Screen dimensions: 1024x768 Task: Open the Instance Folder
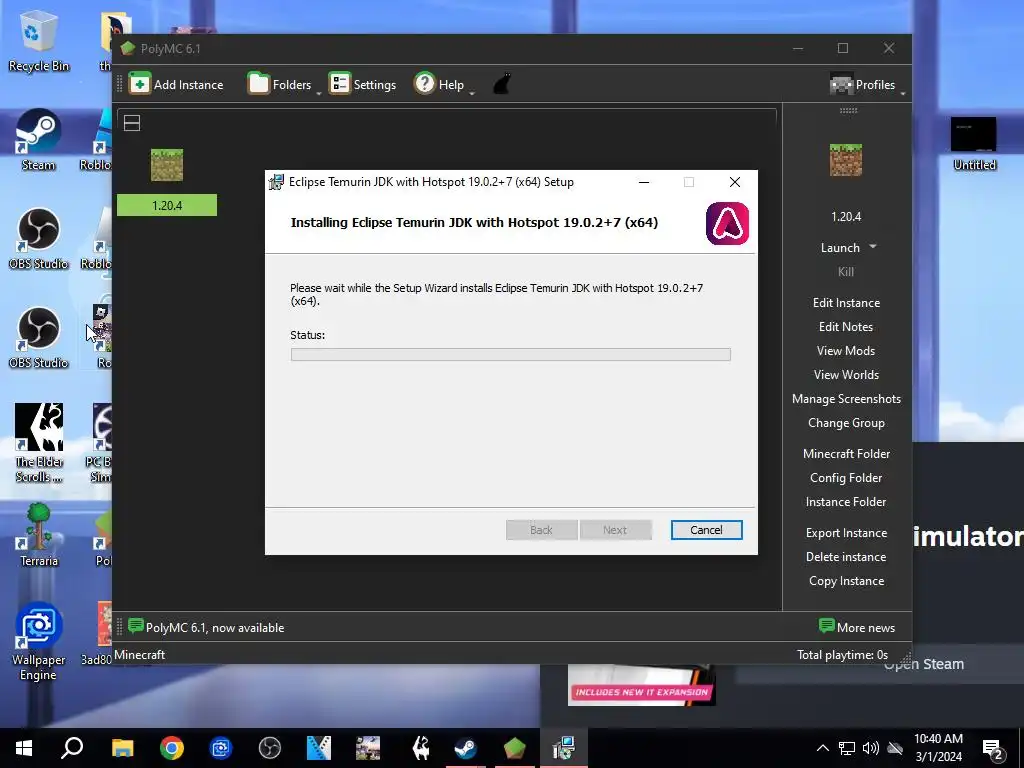tap(846, 502)
